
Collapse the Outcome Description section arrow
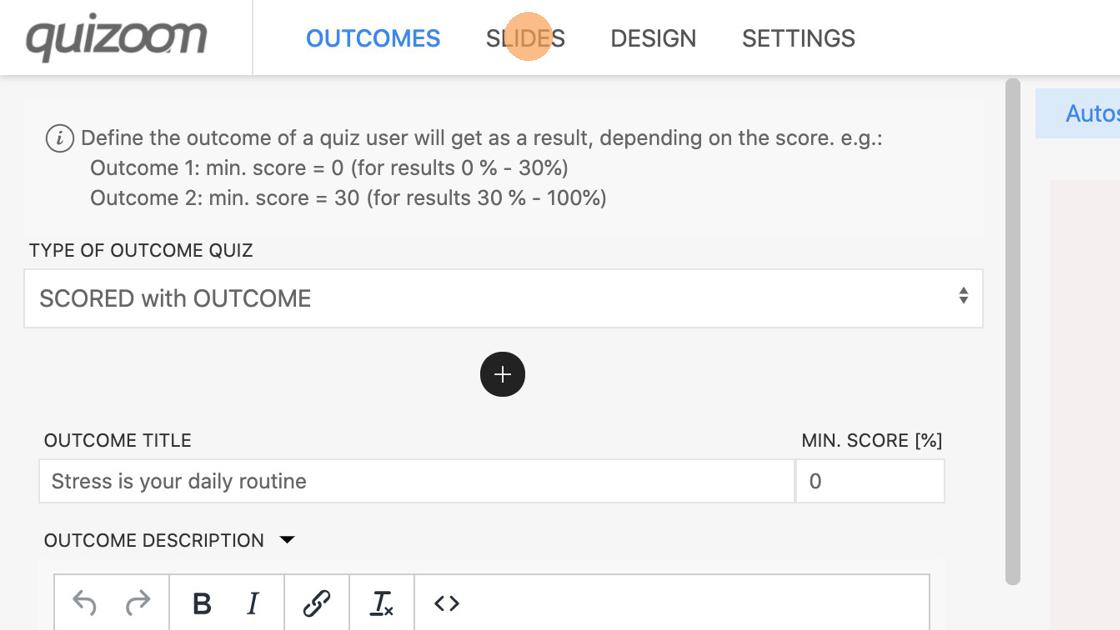pyautogui.click(x=287, y=540)
